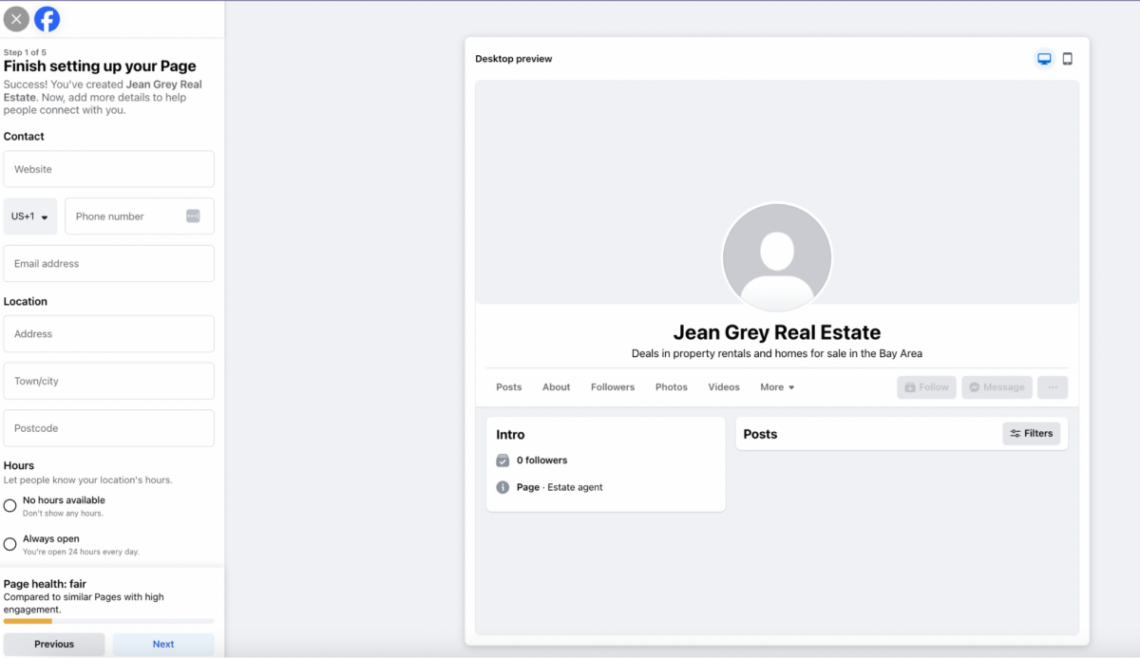1140x658 pixels.
Task: Click the Website input field
Action: 108,169
